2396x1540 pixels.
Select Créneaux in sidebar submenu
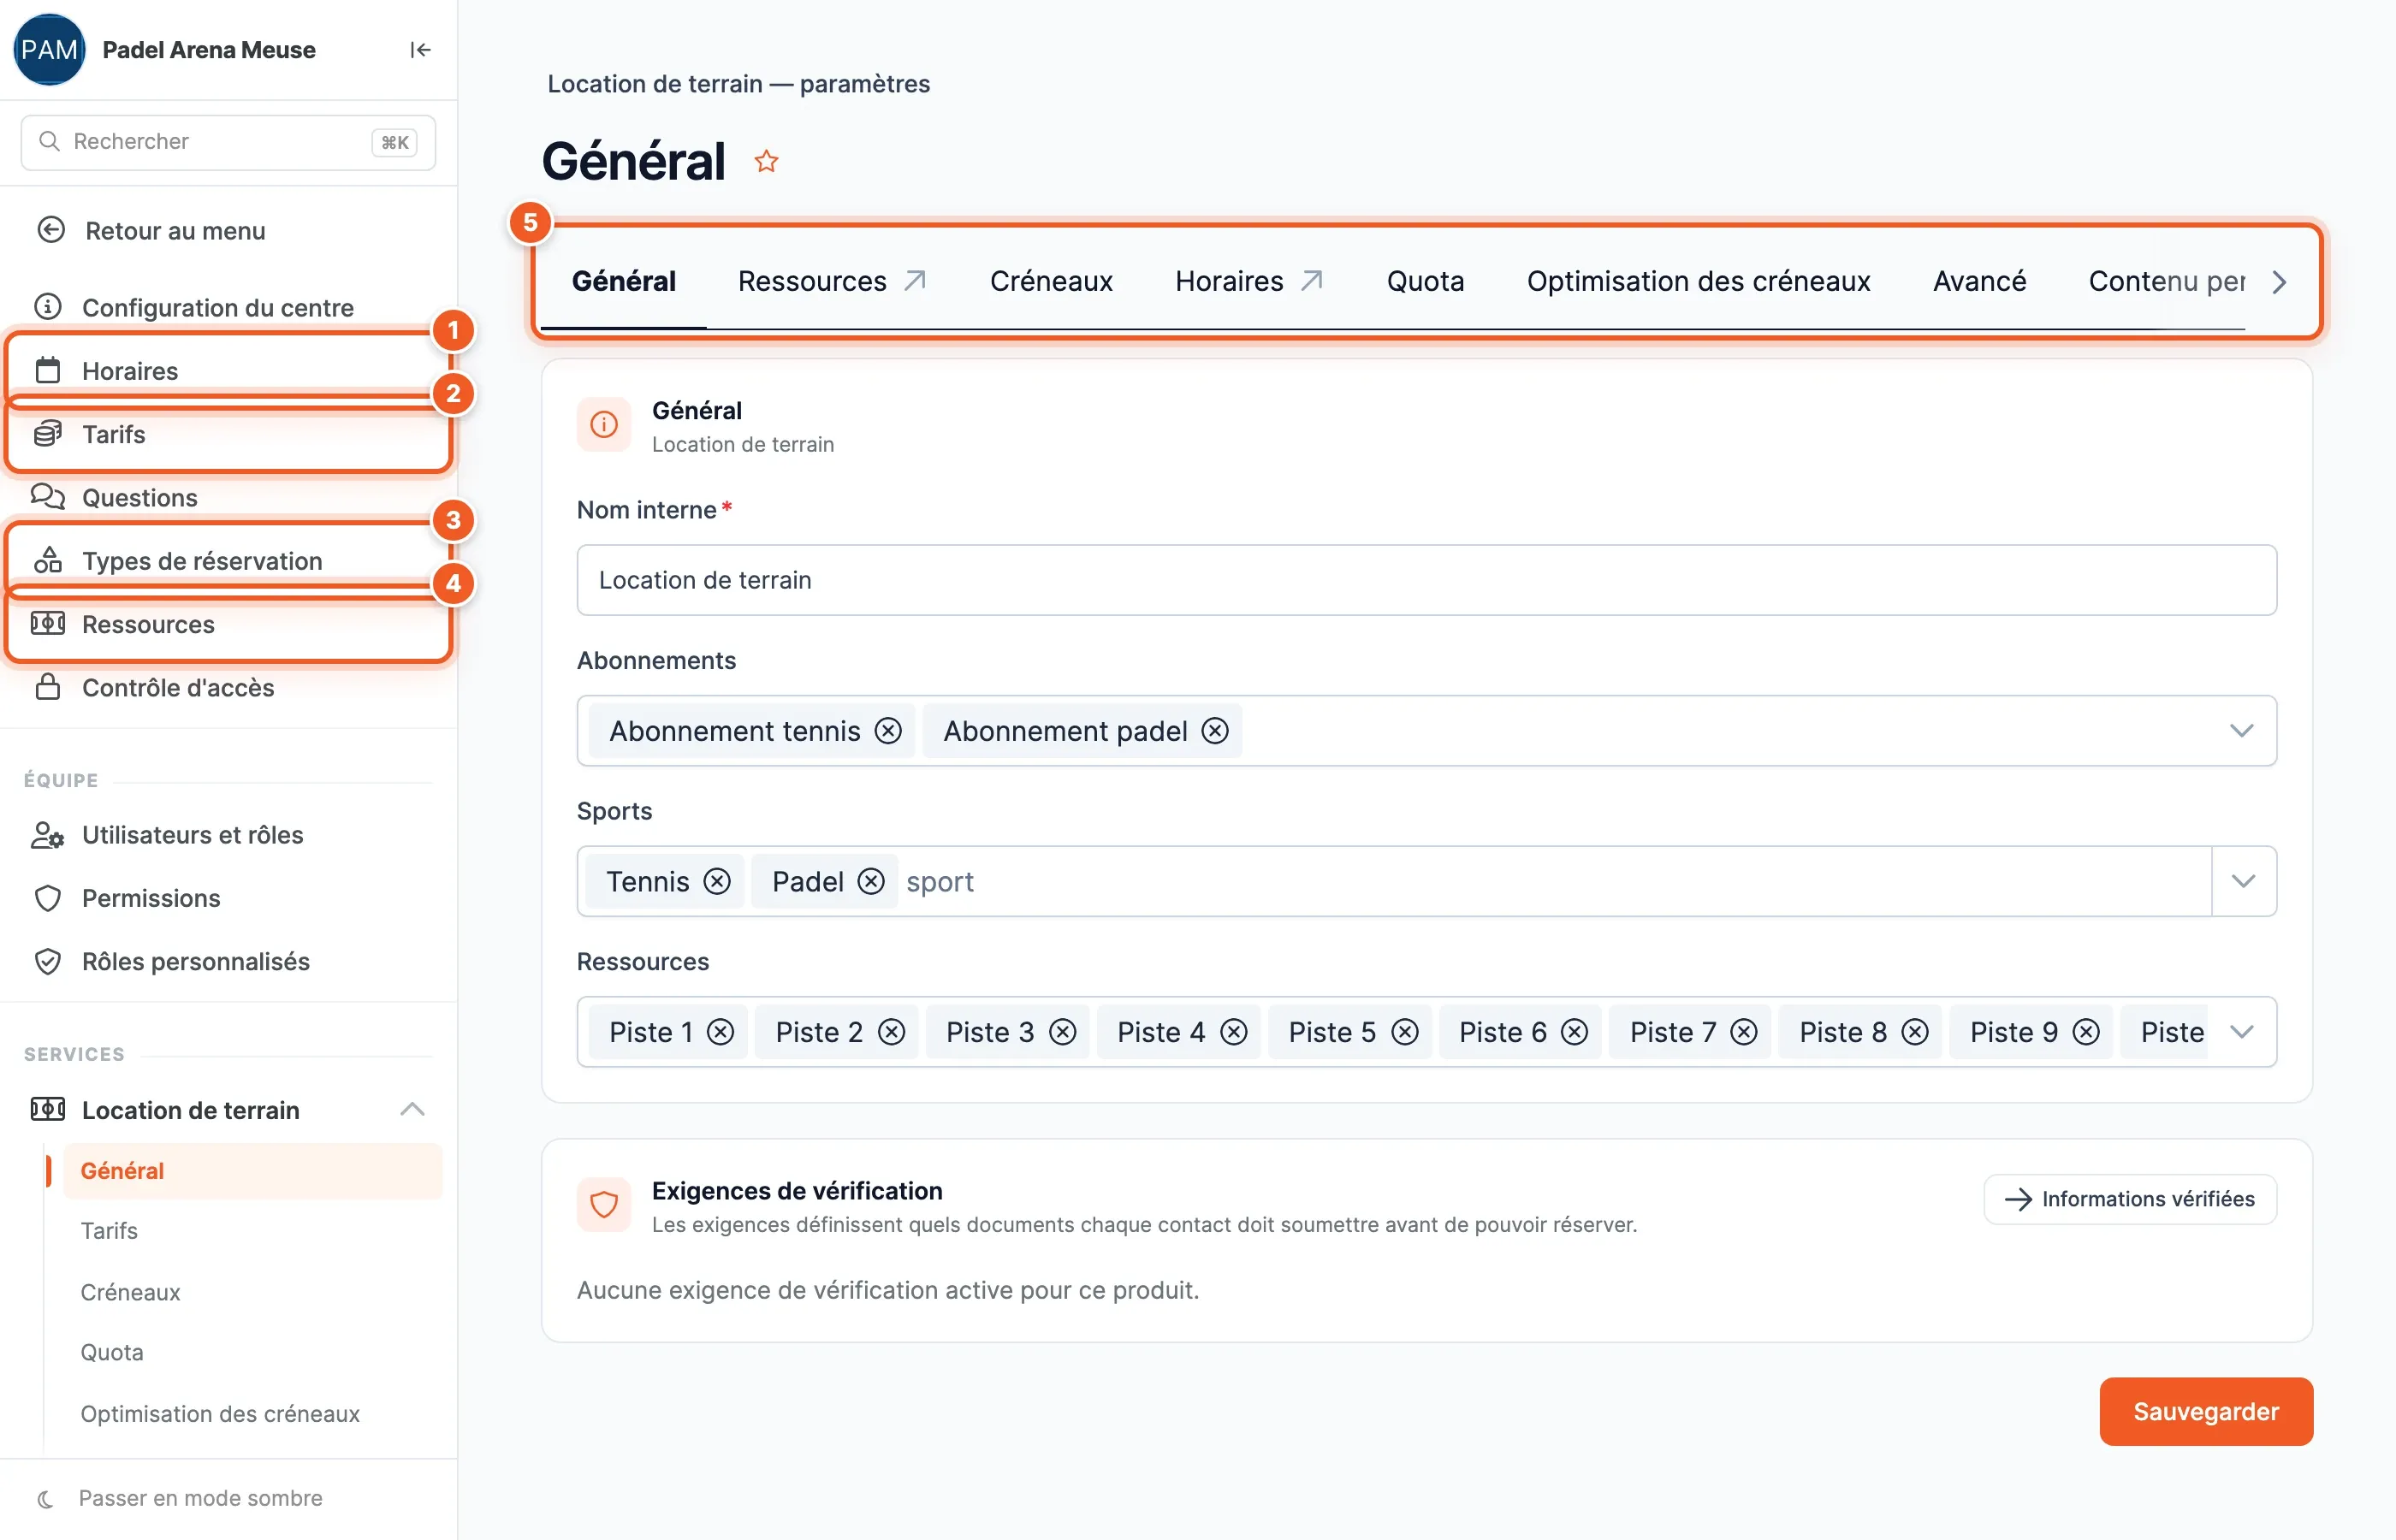coord(130,1292)
